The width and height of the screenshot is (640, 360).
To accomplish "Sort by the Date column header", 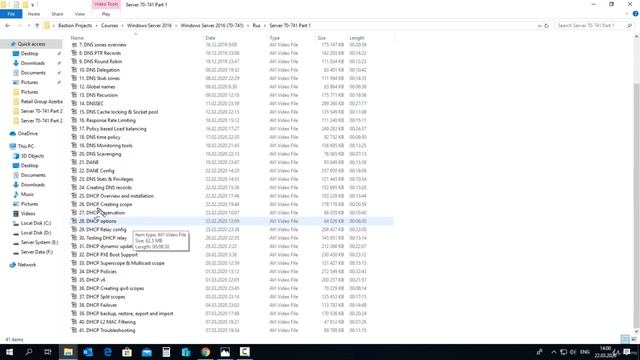I will 210,38.
